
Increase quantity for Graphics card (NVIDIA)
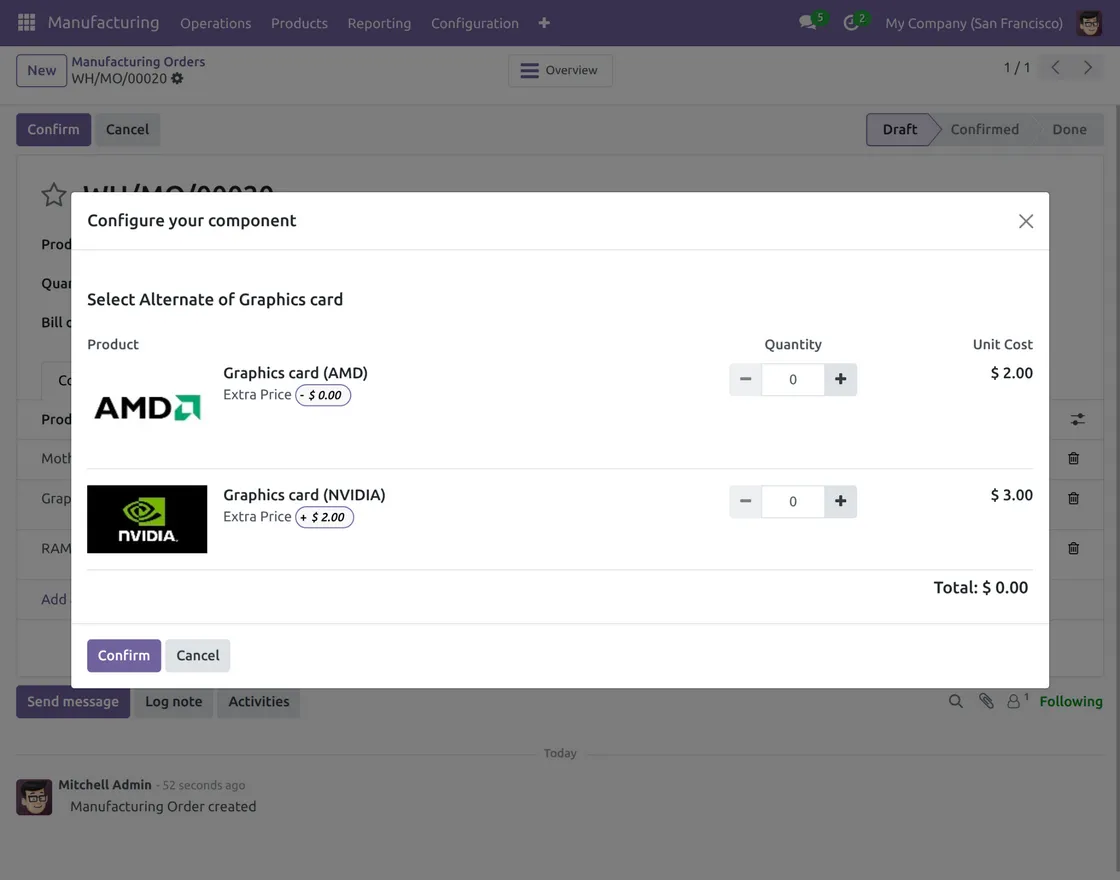tap(841, 501)
